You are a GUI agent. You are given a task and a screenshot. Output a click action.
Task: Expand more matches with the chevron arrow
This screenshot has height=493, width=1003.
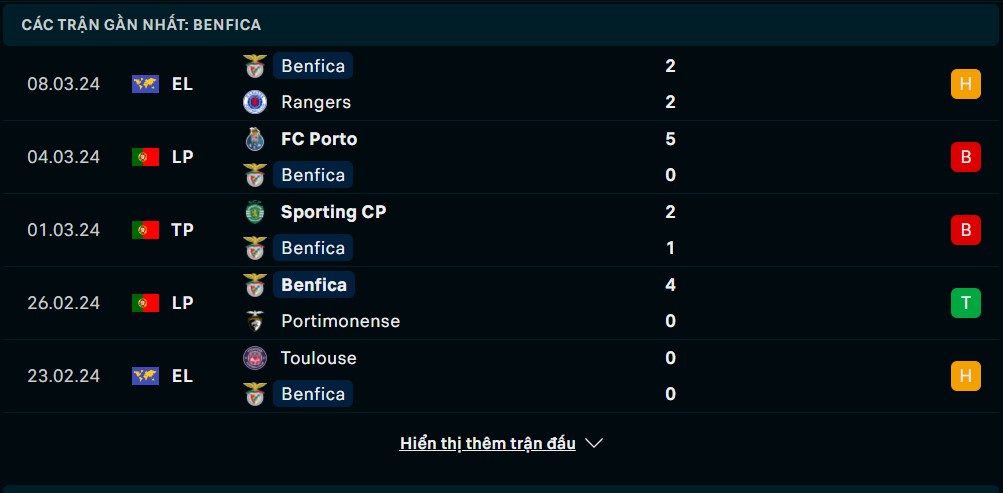(x=594, y=443)
